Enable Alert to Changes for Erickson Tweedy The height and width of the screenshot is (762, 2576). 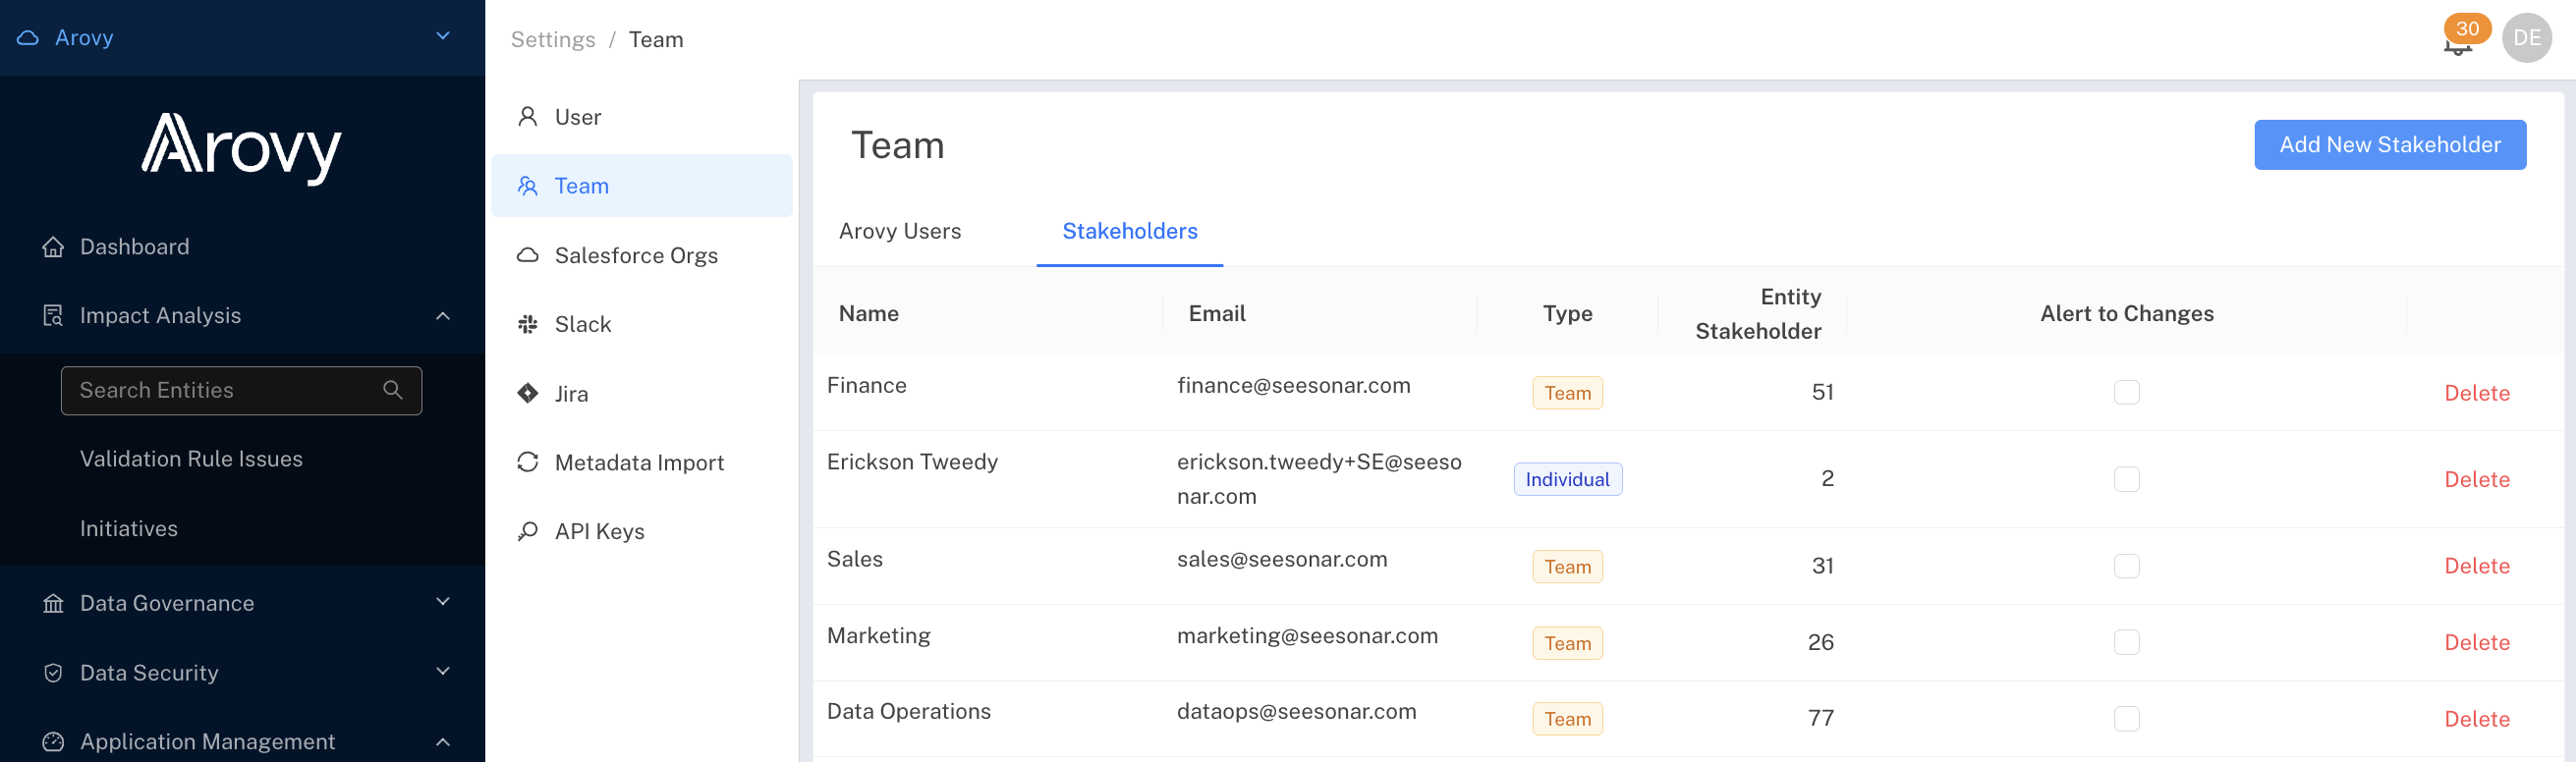(2127, 479)
